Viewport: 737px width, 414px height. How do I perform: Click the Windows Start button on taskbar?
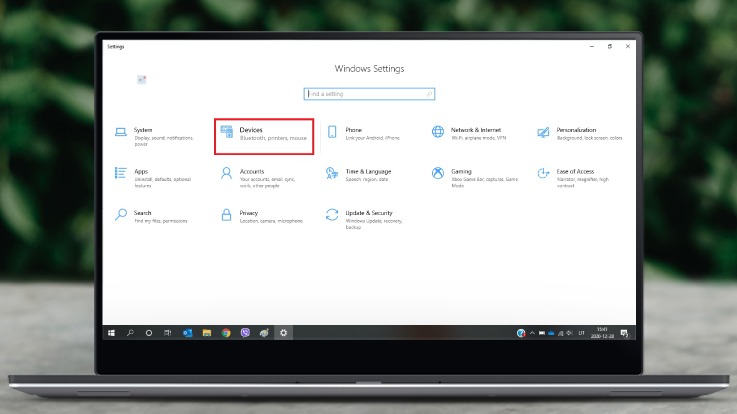click(111, 332)
